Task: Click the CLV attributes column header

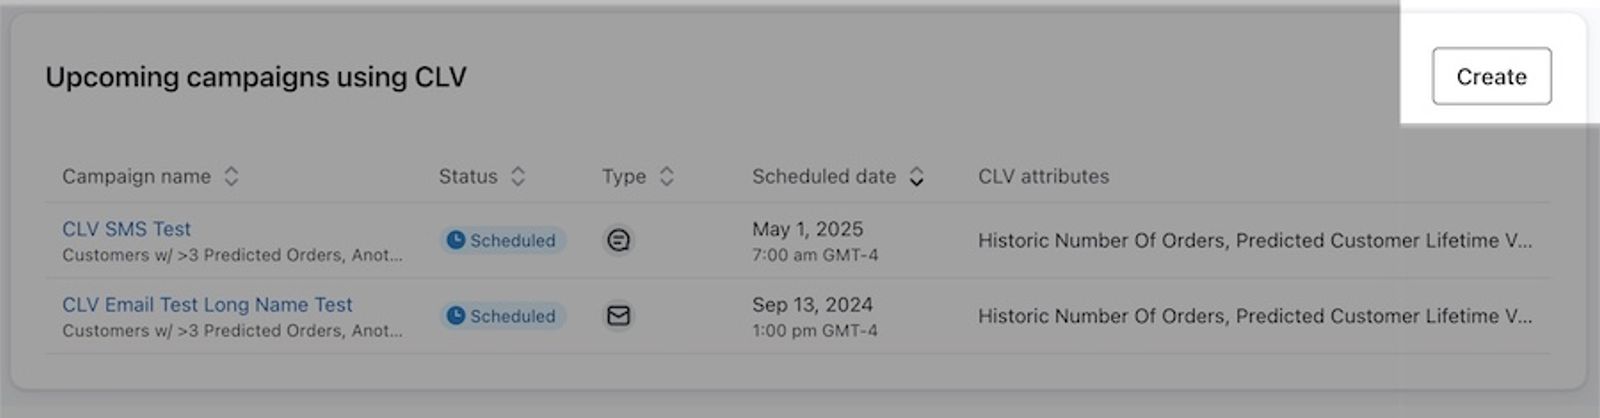Action: coord(1043,176)
